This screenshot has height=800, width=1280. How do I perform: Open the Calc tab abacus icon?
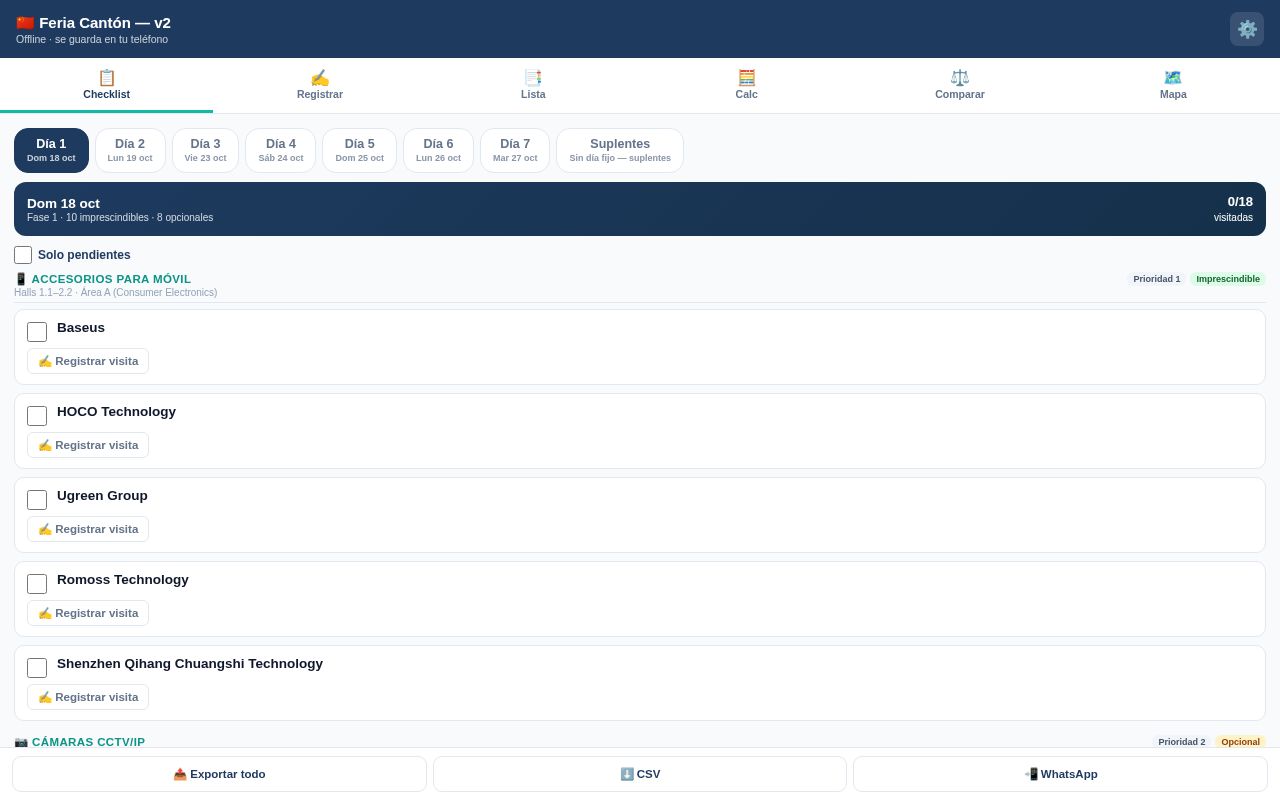pos(747,78)
